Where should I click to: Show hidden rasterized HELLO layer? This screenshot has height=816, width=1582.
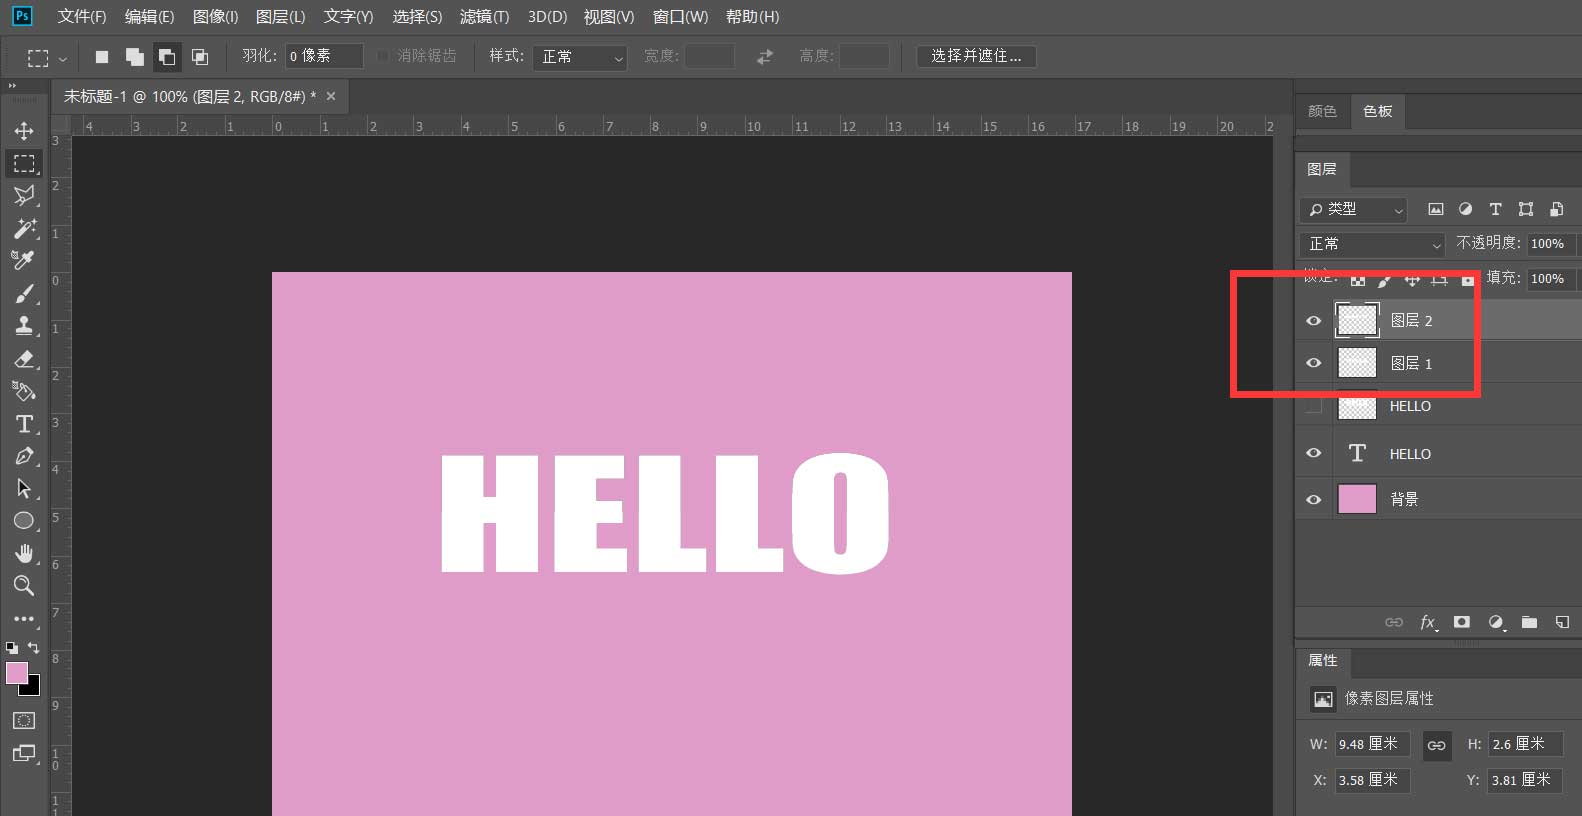[1314, 406]
